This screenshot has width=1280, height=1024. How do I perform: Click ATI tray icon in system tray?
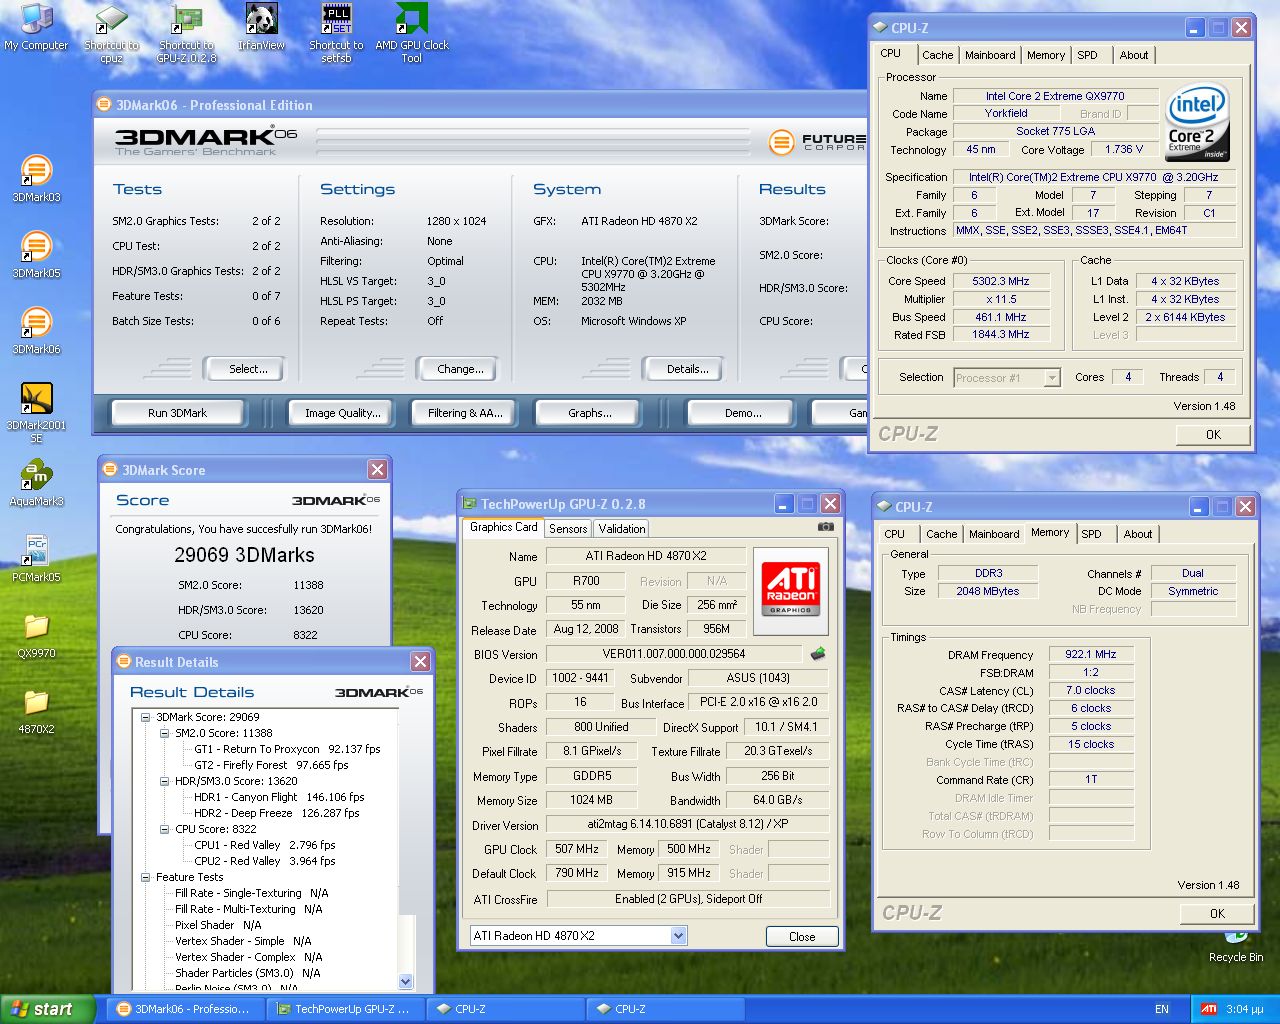(x=1208, y=1009)
